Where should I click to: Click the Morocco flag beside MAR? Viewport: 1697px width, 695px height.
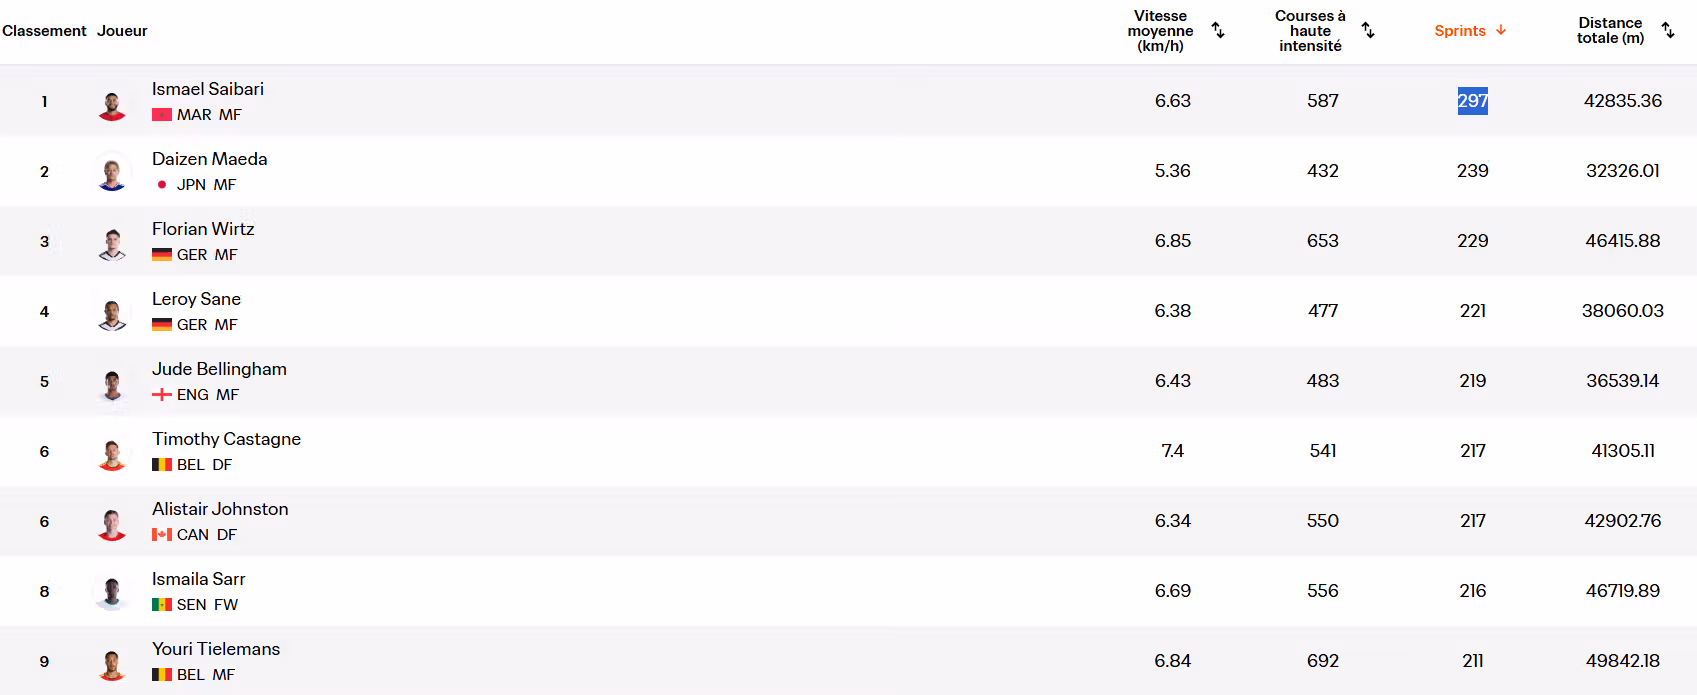coord(162,115)
